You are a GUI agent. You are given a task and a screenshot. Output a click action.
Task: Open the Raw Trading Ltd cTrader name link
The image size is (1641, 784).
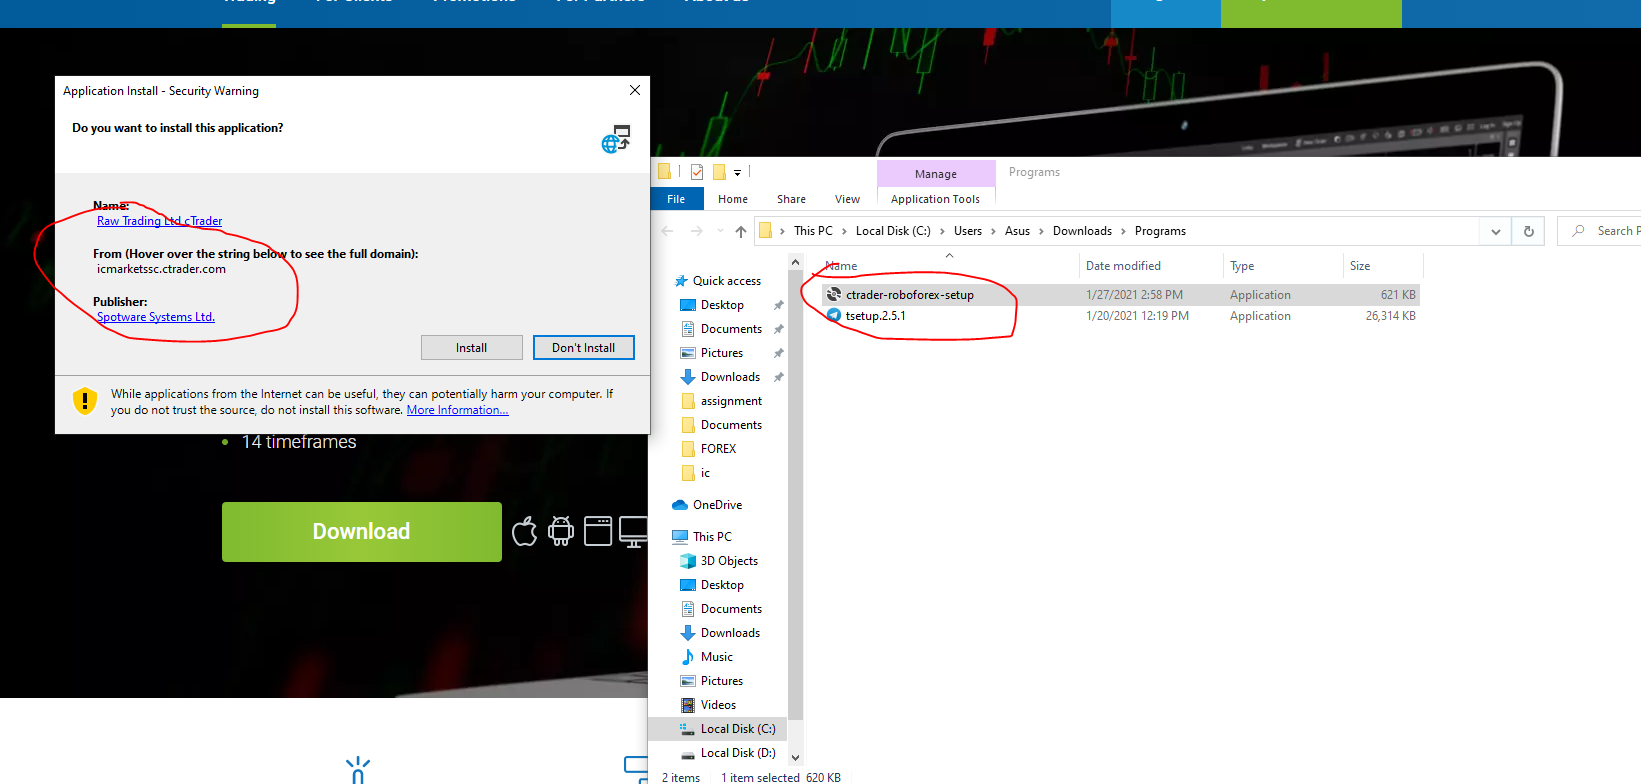[159, 221]
